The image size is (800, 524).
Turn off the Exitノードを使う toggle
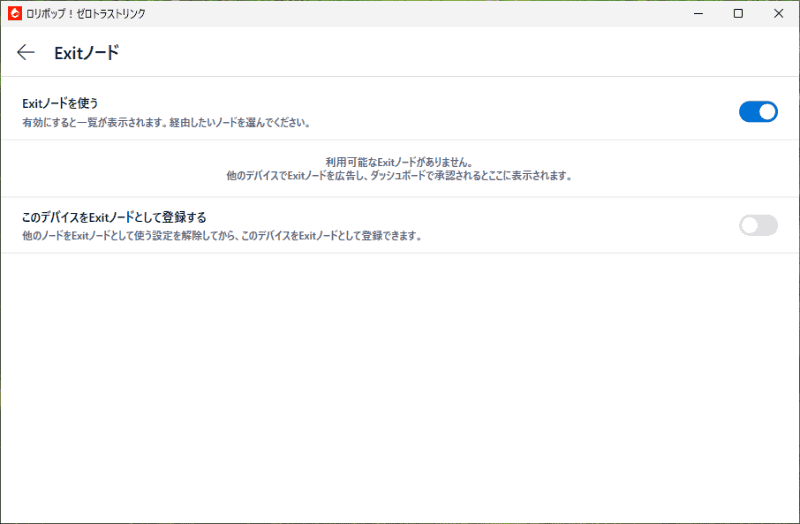pyautogui.click(x=758, y=112)
